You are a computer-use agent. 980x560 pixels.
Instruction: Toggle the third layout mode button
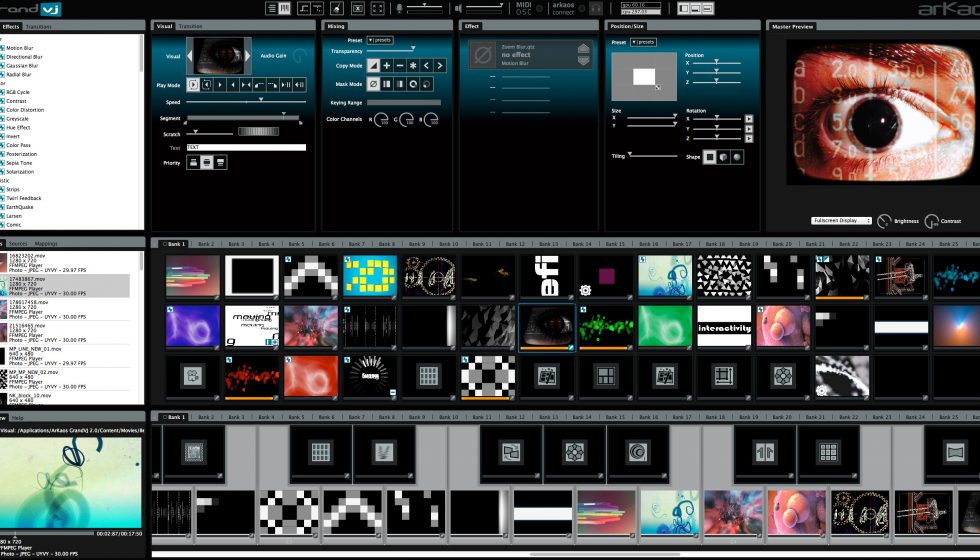pos(708,8)
